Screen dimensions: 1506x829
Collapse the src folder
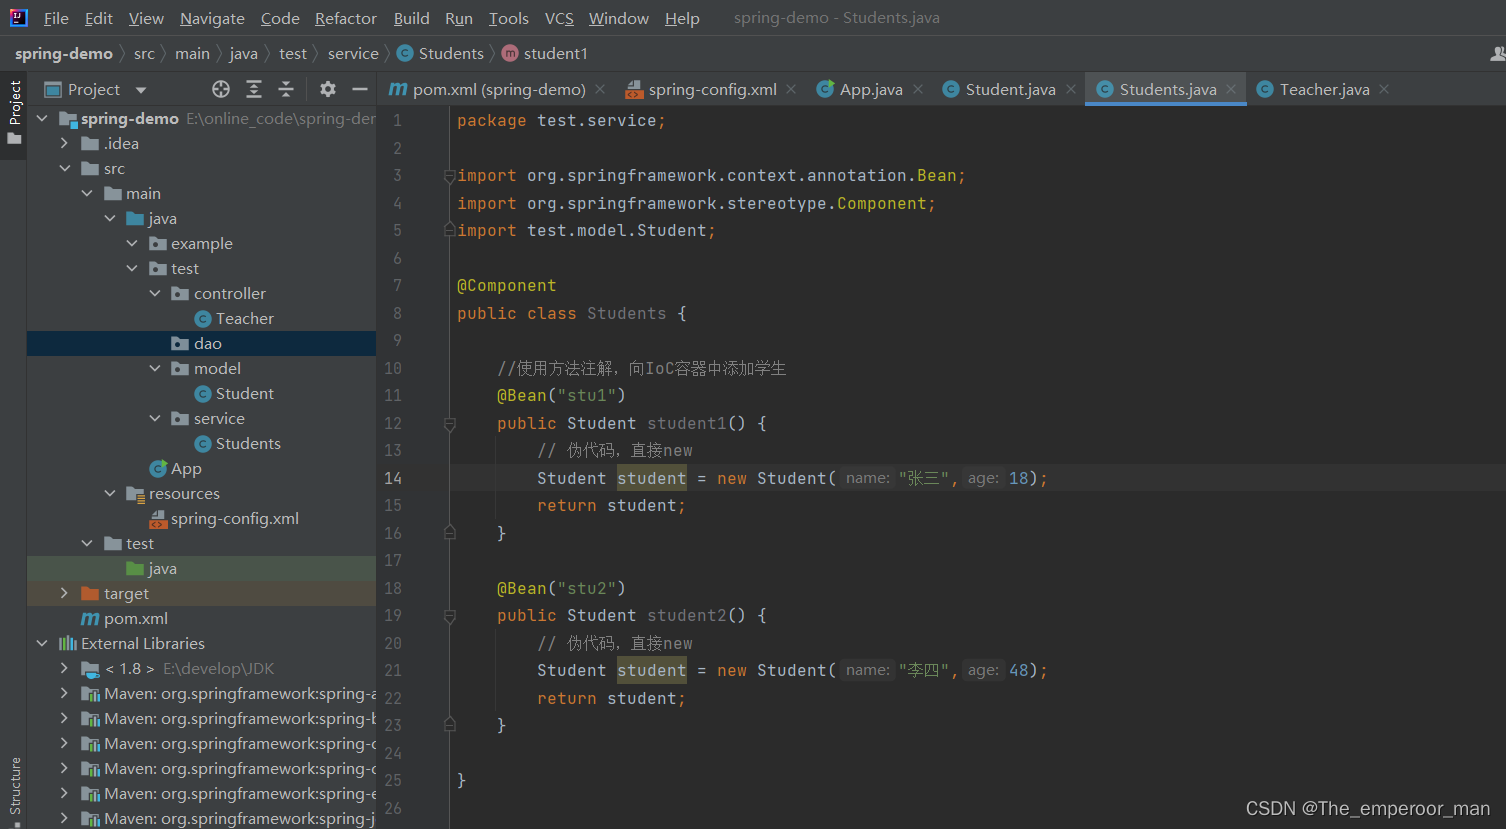coord(65,168)
